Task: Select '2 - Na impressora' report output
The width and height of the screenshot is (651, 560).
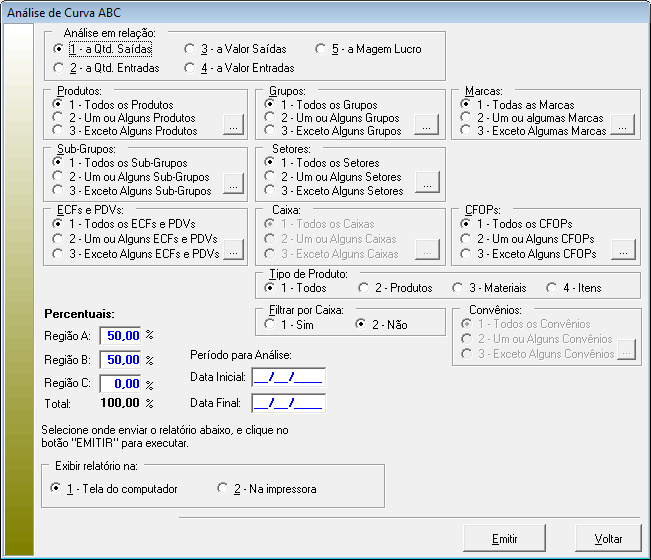Action: [223, 489]
